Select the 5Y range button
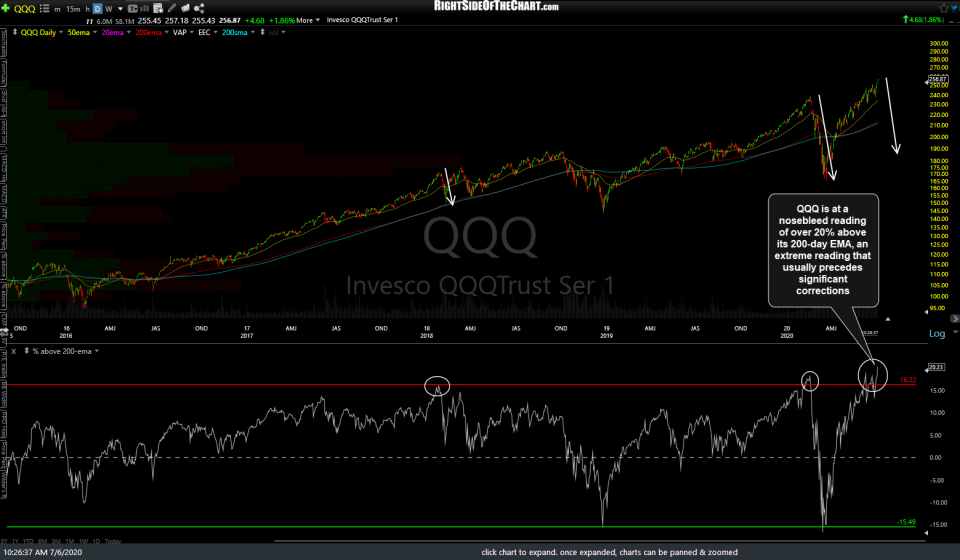This screenshot has height=560, width=960. [4, 541]
